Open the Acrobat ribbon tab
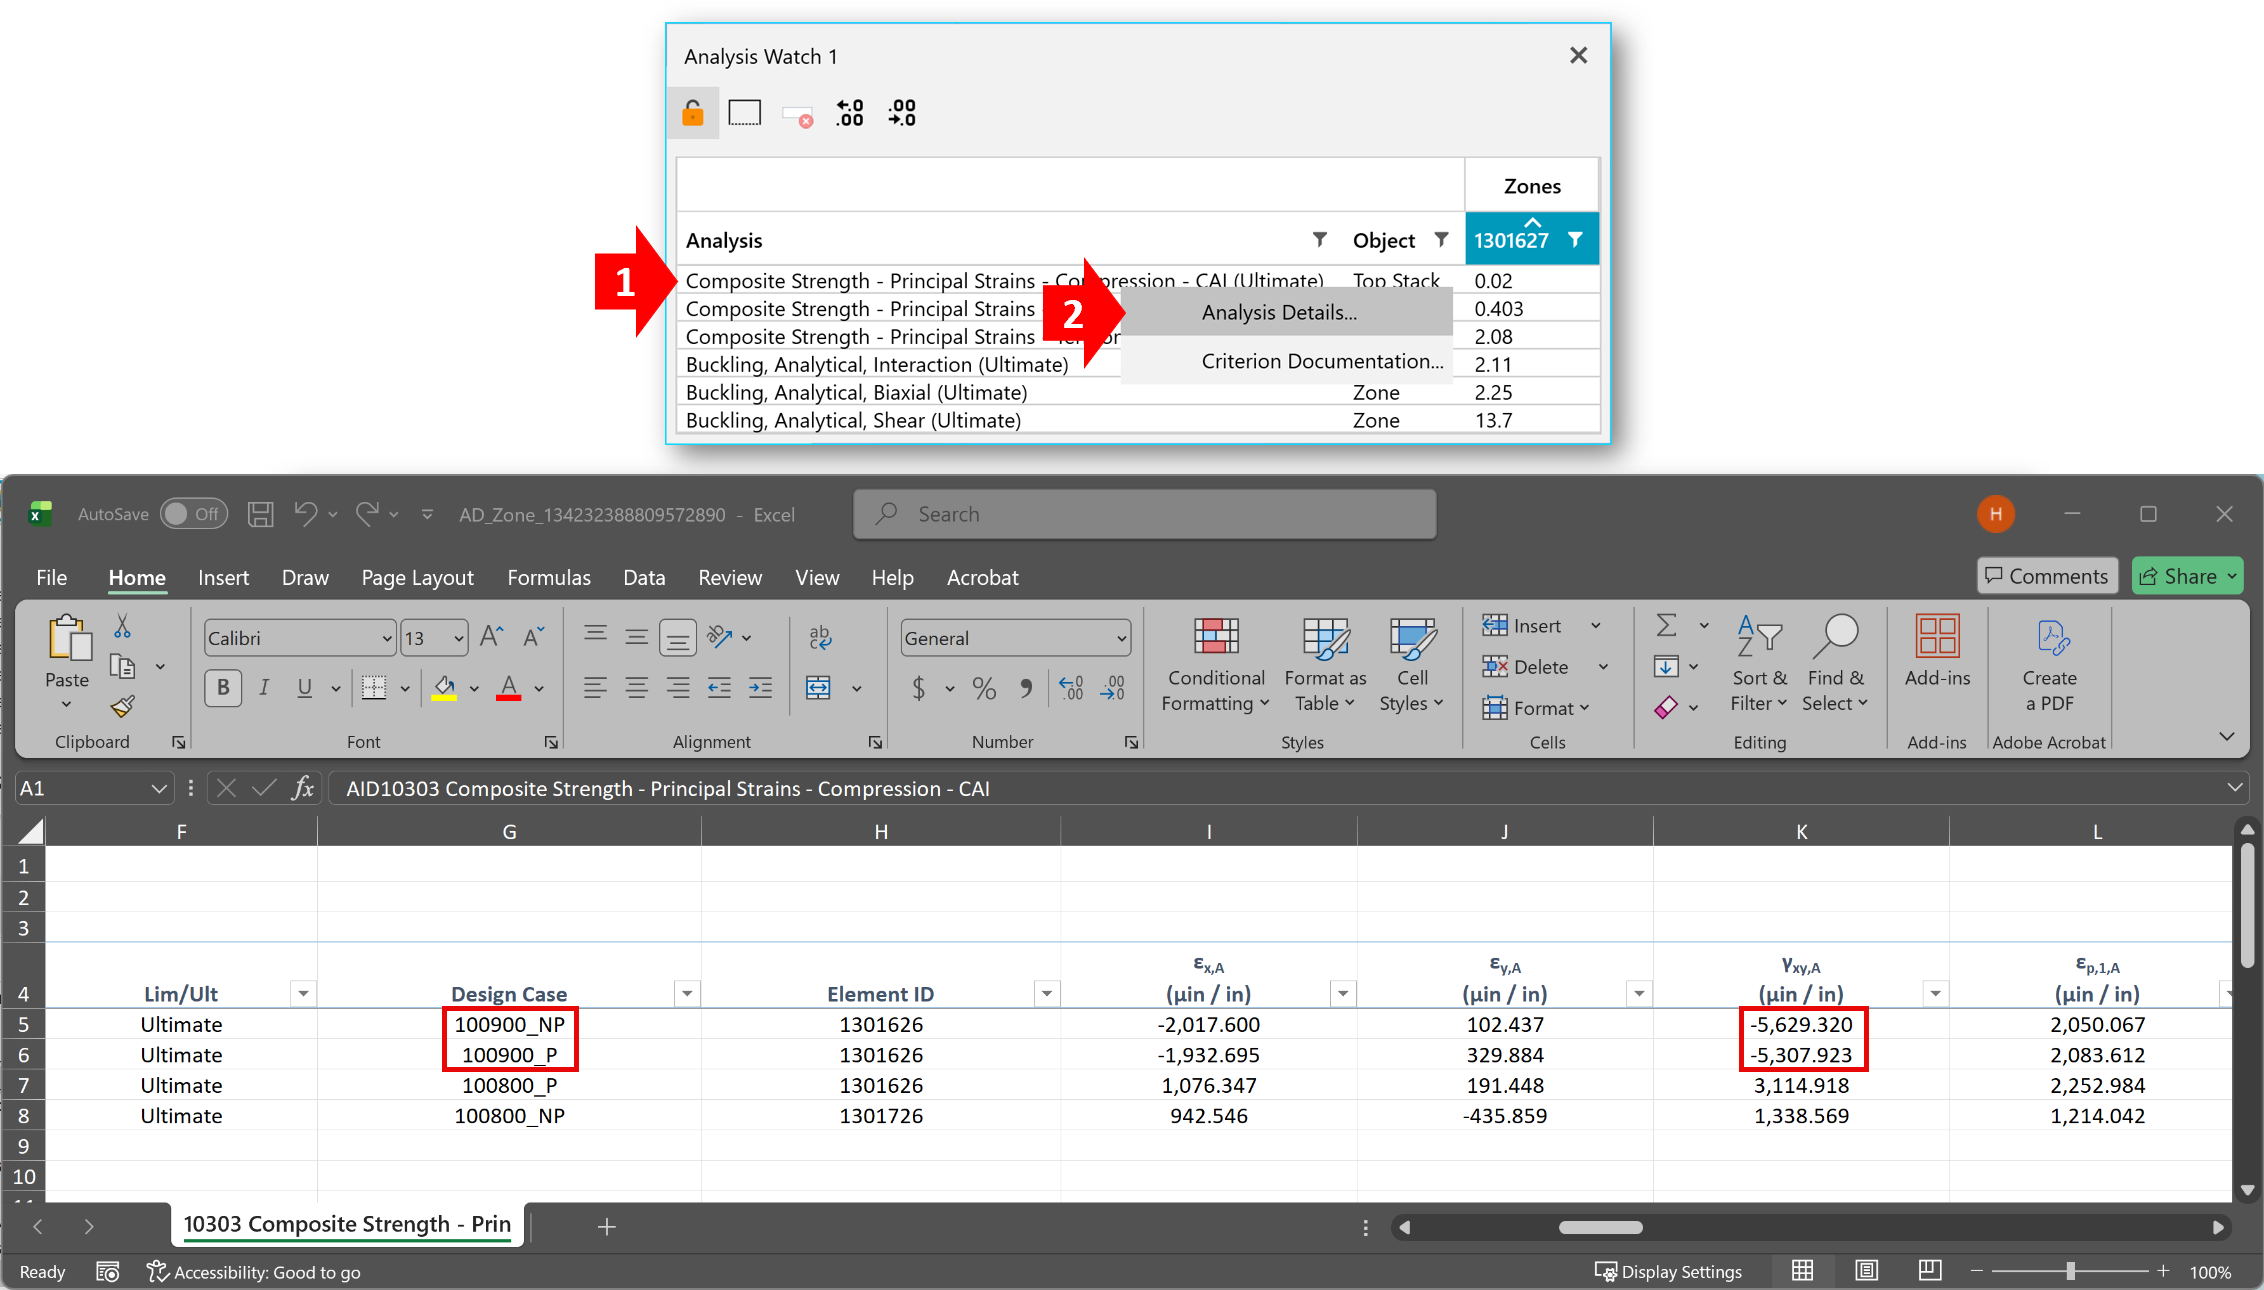This screenshot has height=1290, width=2264. pos(982,577)
